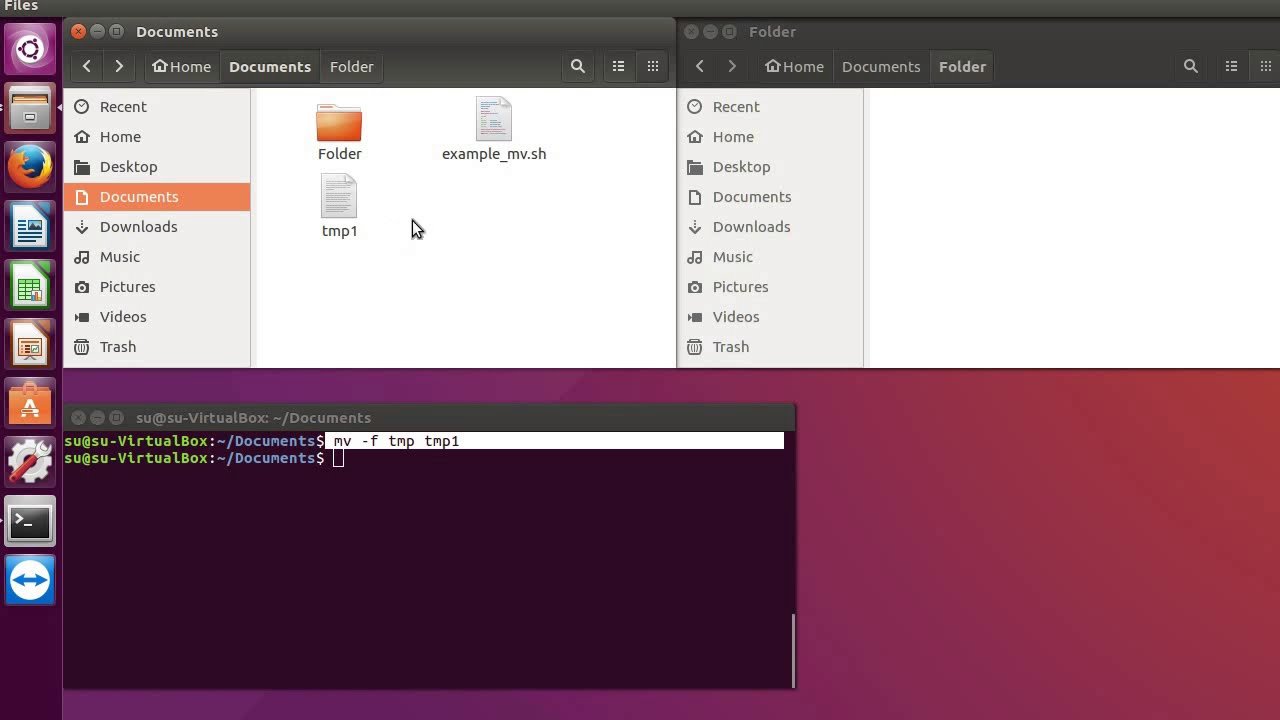Open Ubuntu Software Center from launcher
Viewport: 1280px width, 720px height.
coord(30,403)
